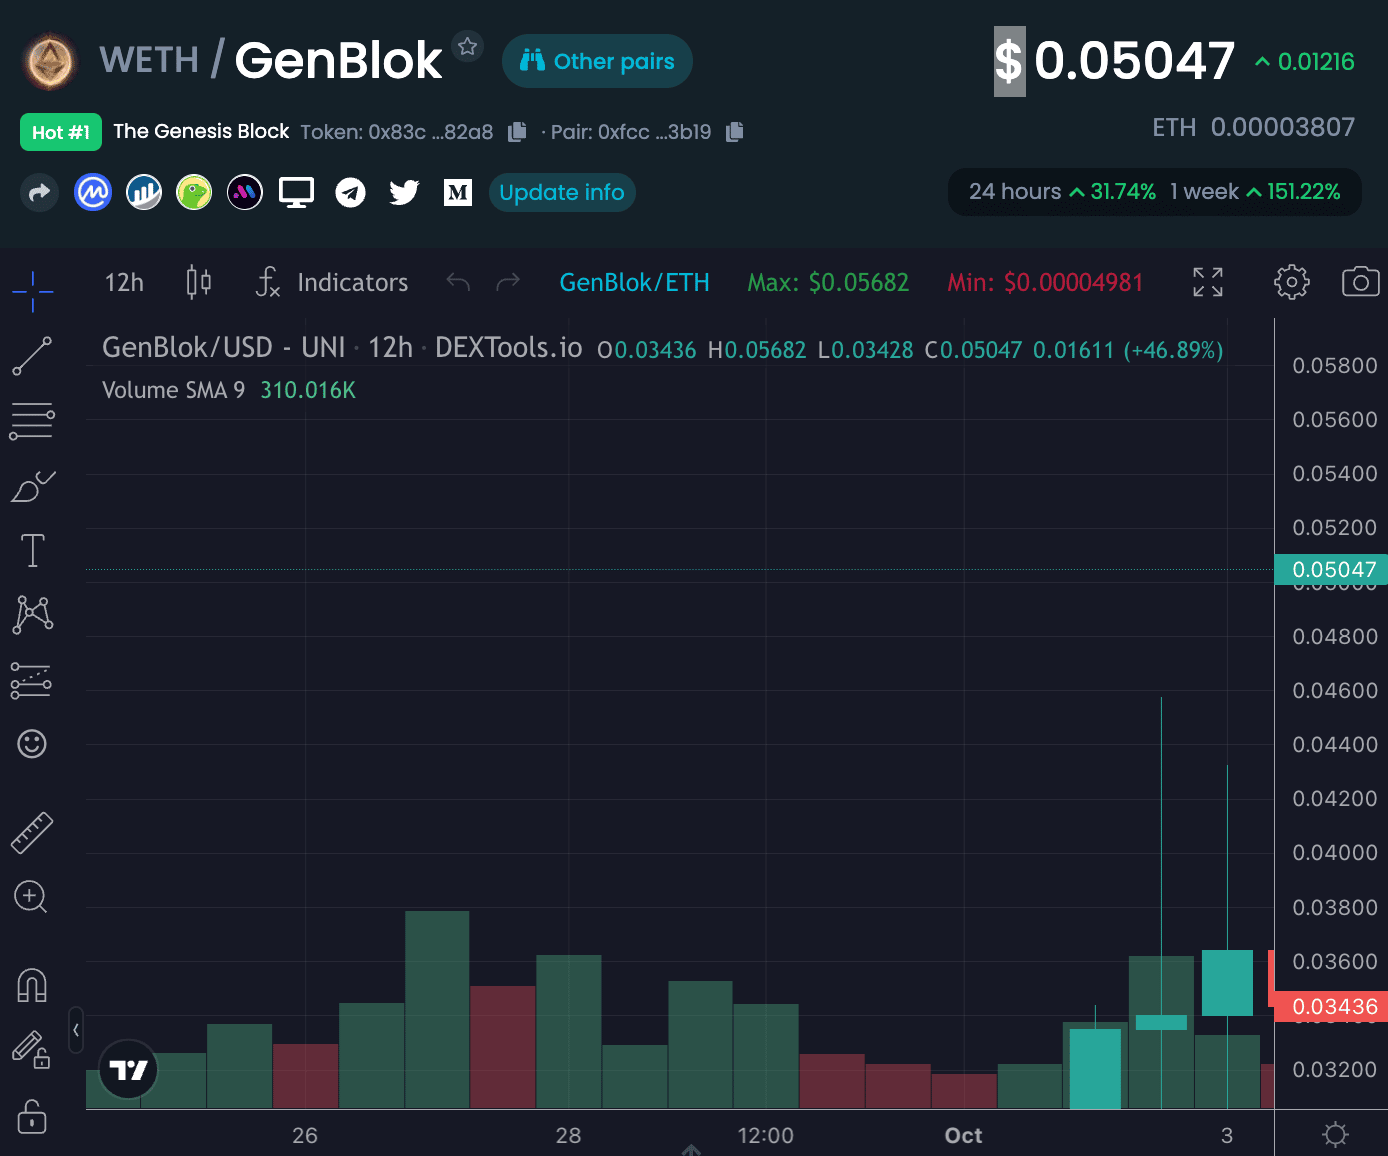
Task: Click the redo arrow
Action: click(x=508, y=283)
